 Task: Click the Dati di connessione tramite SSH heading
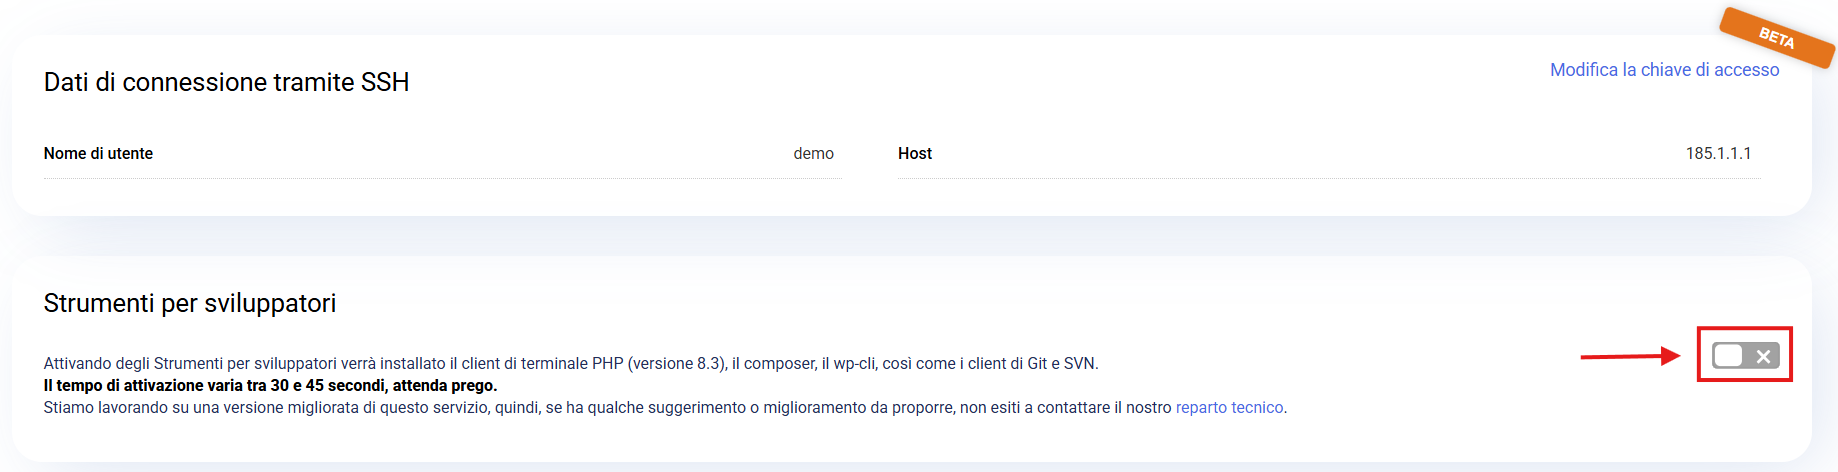coord(226,82)
